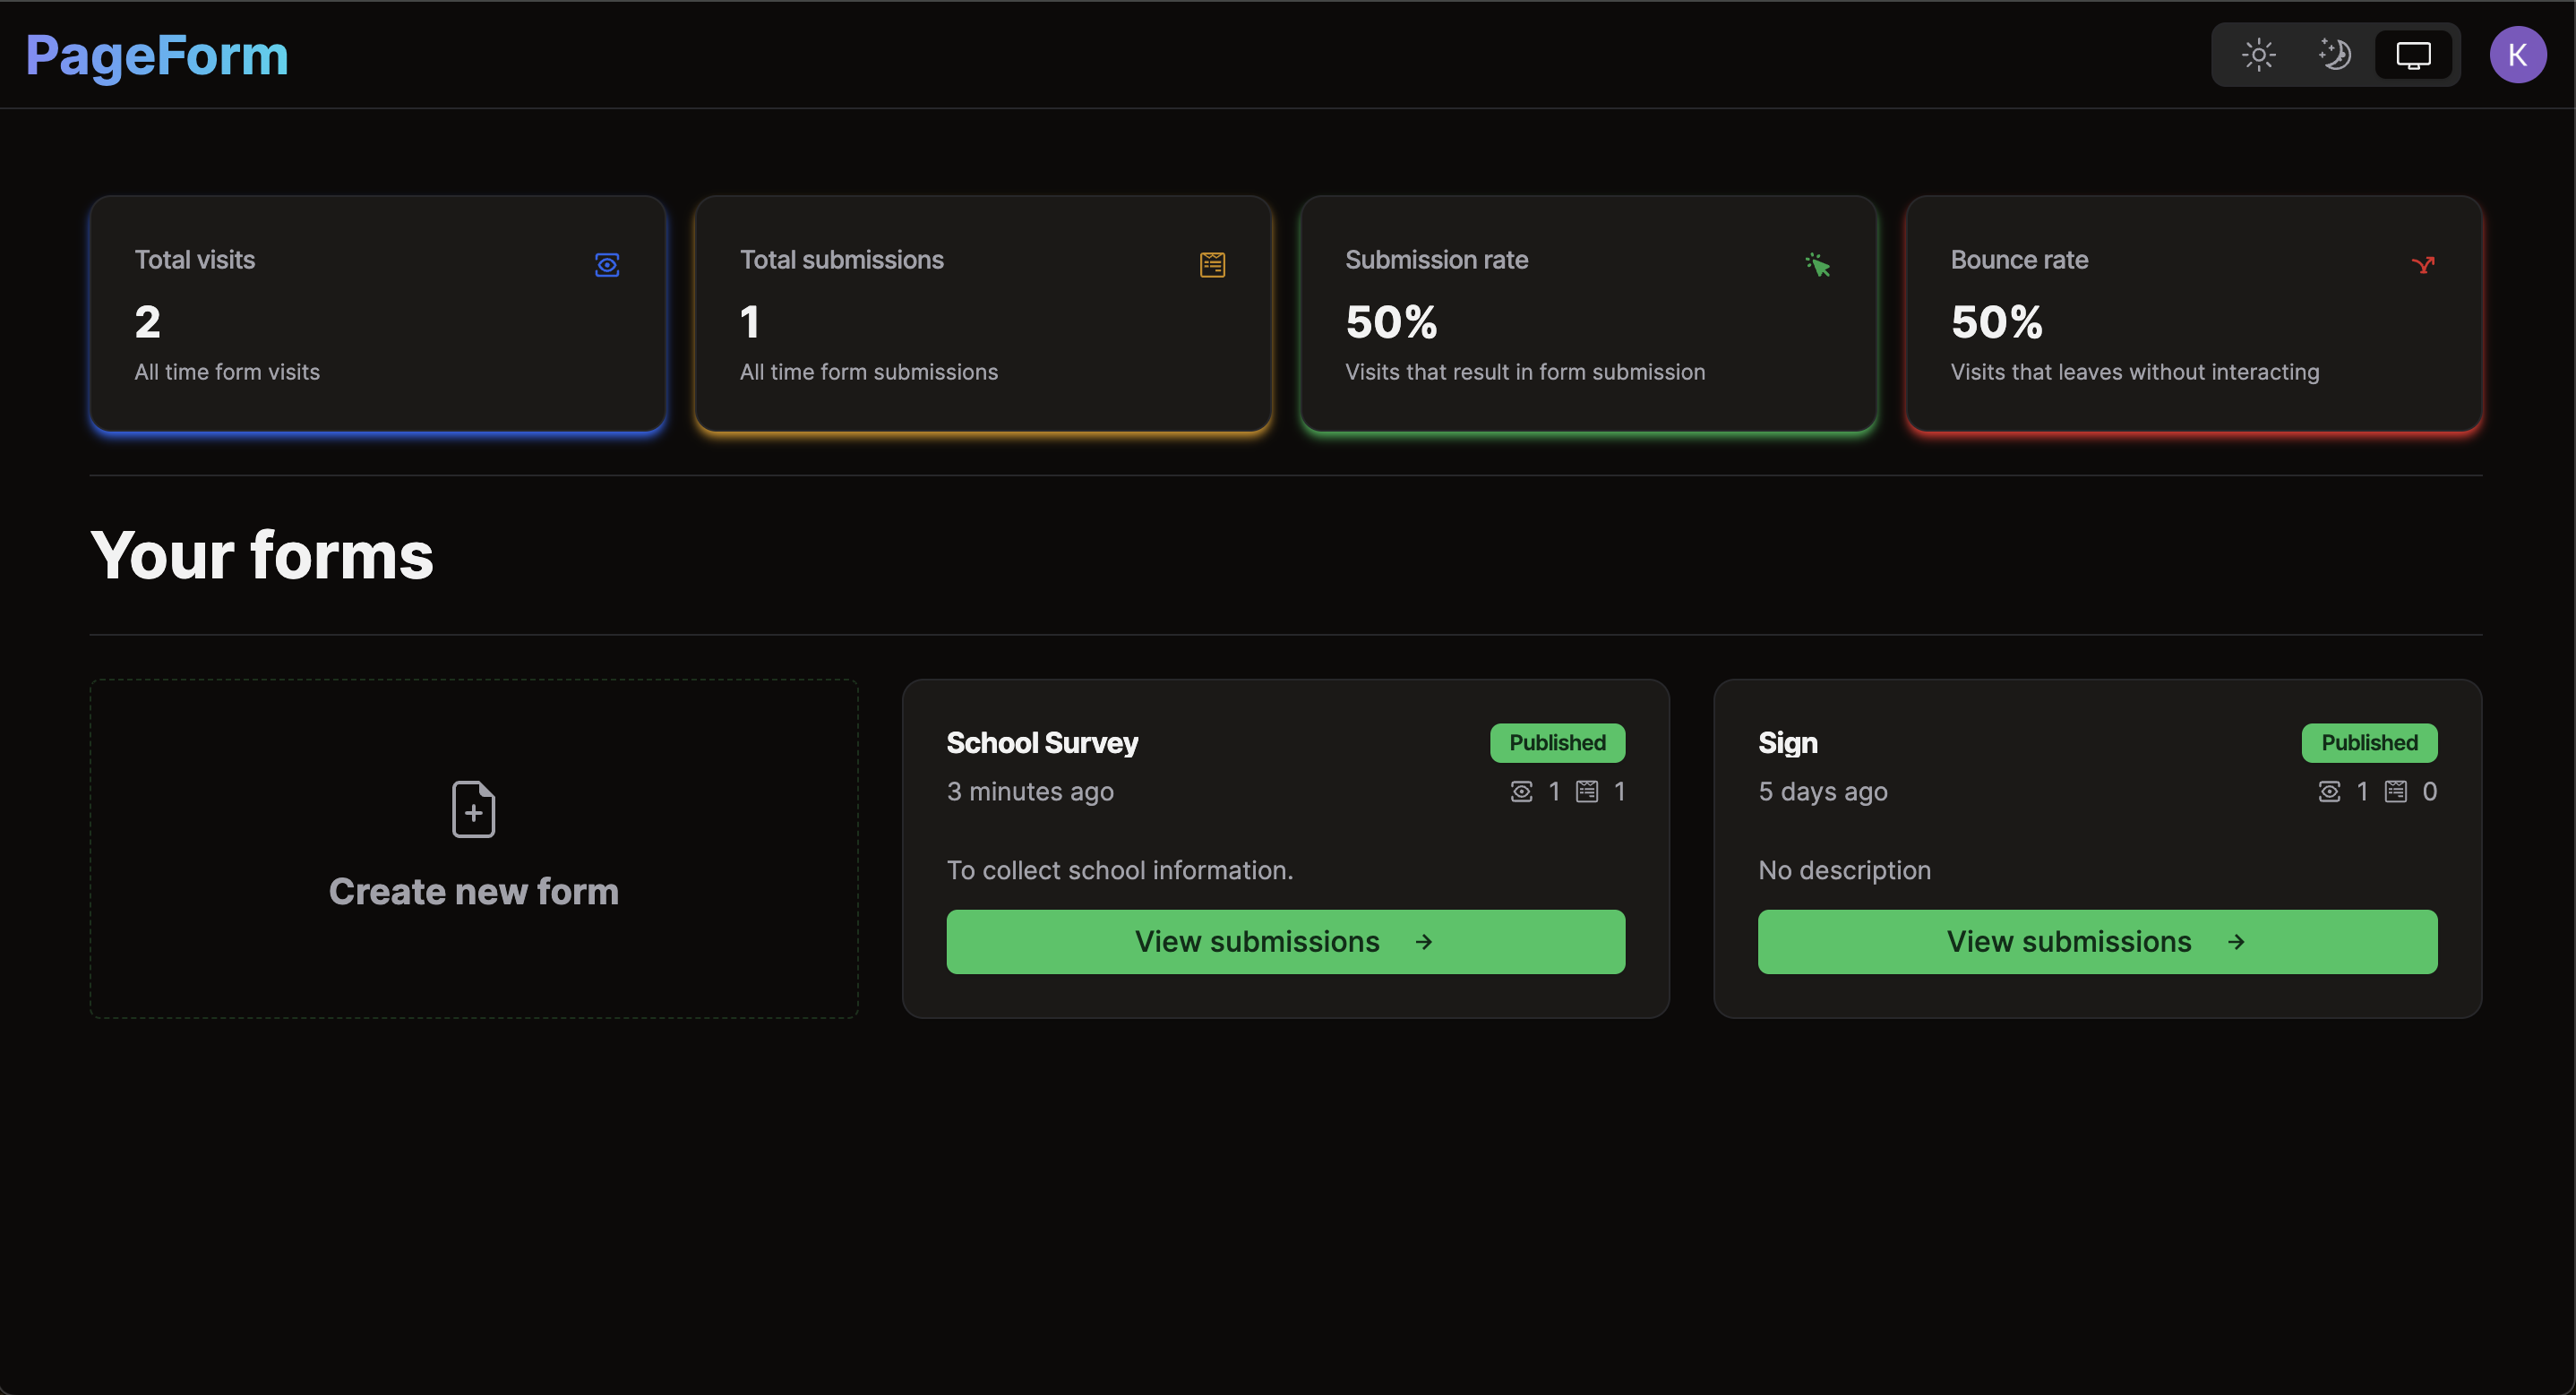Screen dimensions: 2576x1395
Task: Click the Published badge on School Survey
Action: pyautogui.click(x=1557, y=743)
